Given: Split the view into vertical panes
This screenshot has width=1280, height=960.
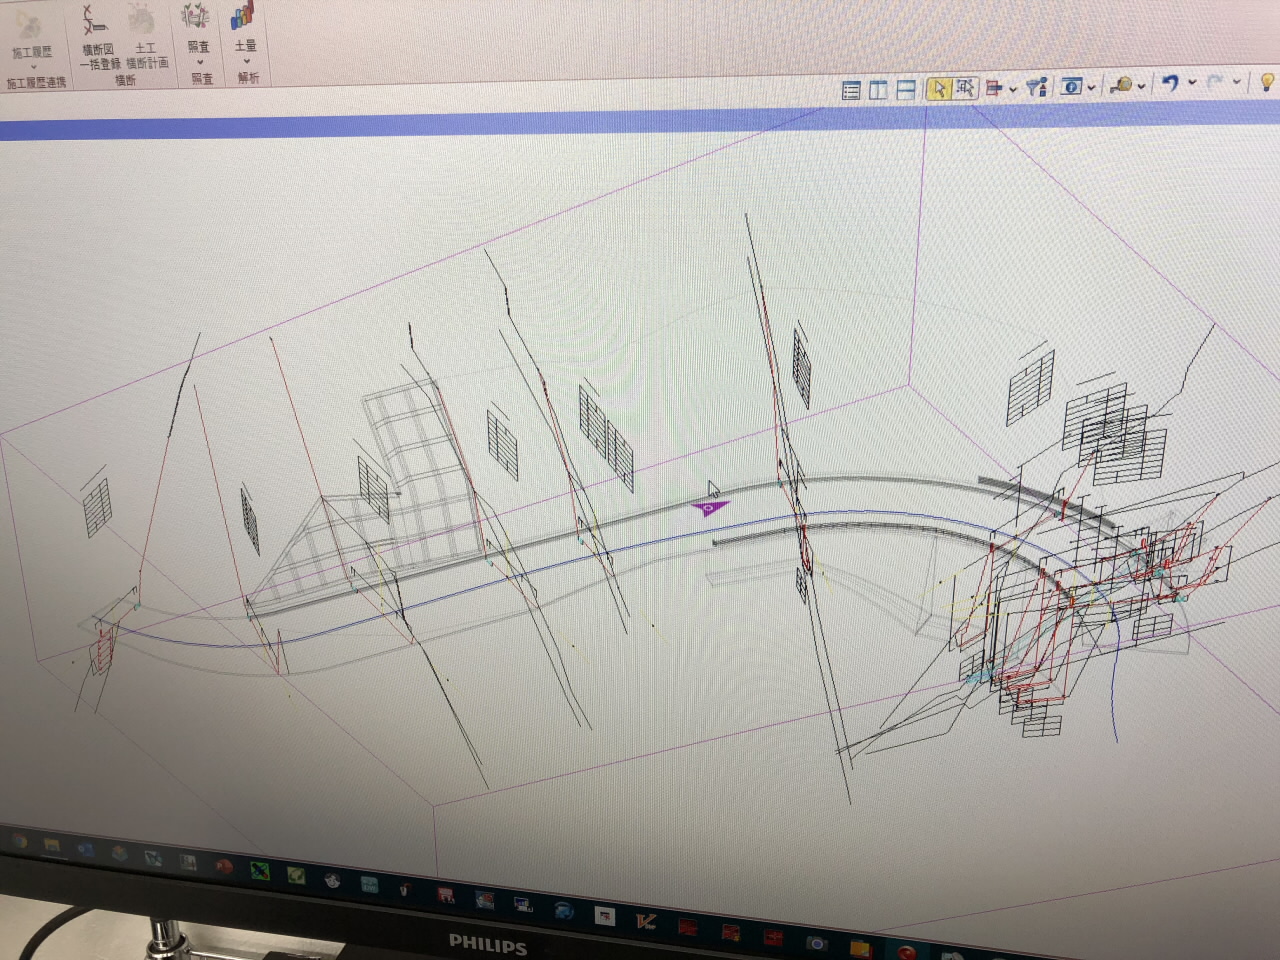Looking at the screenshot, I should pos(878,90).
